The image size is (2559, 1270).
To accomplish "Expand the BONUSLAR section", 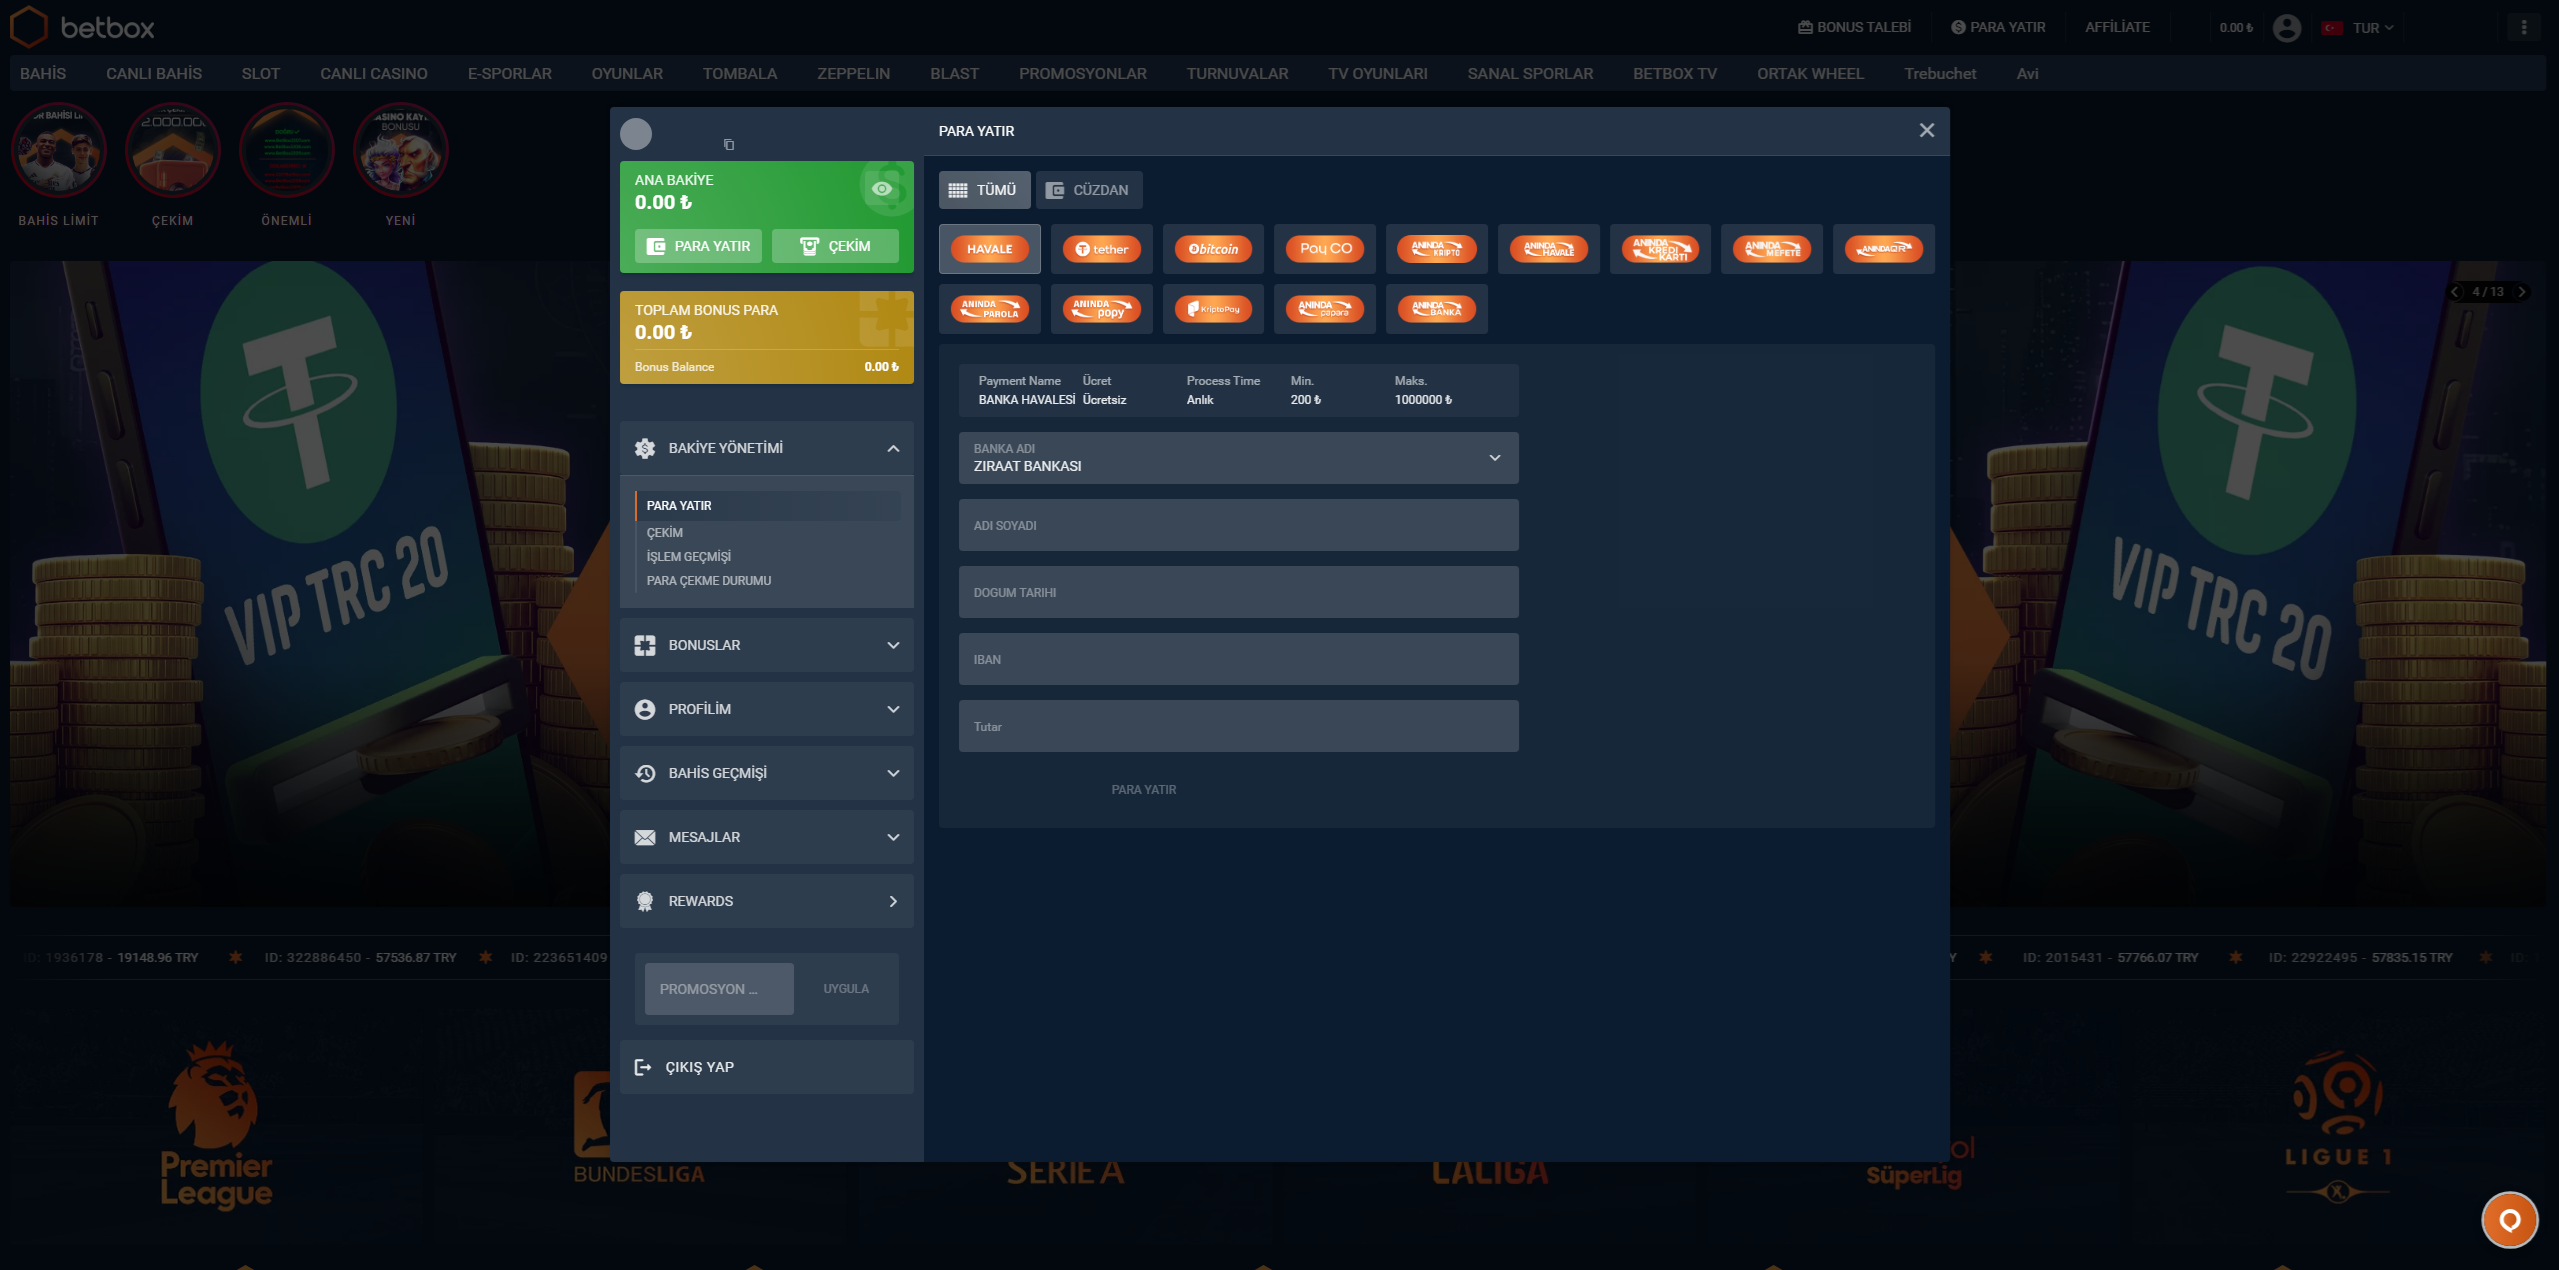I will tap(766, 645).
